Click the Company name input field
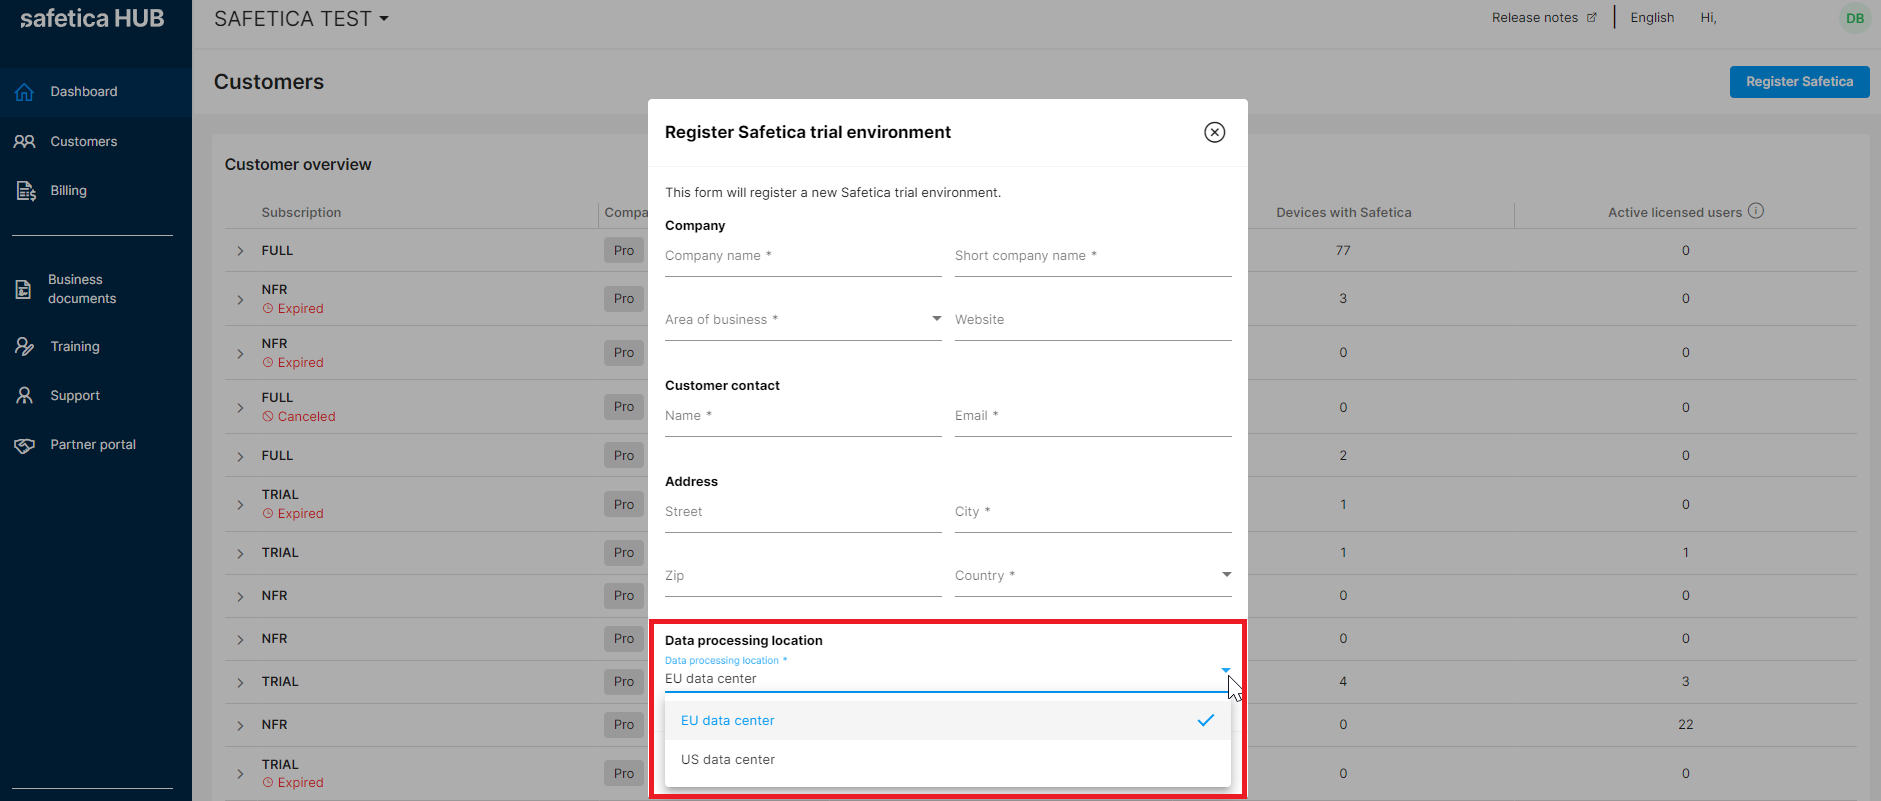 tap(803, 256)
